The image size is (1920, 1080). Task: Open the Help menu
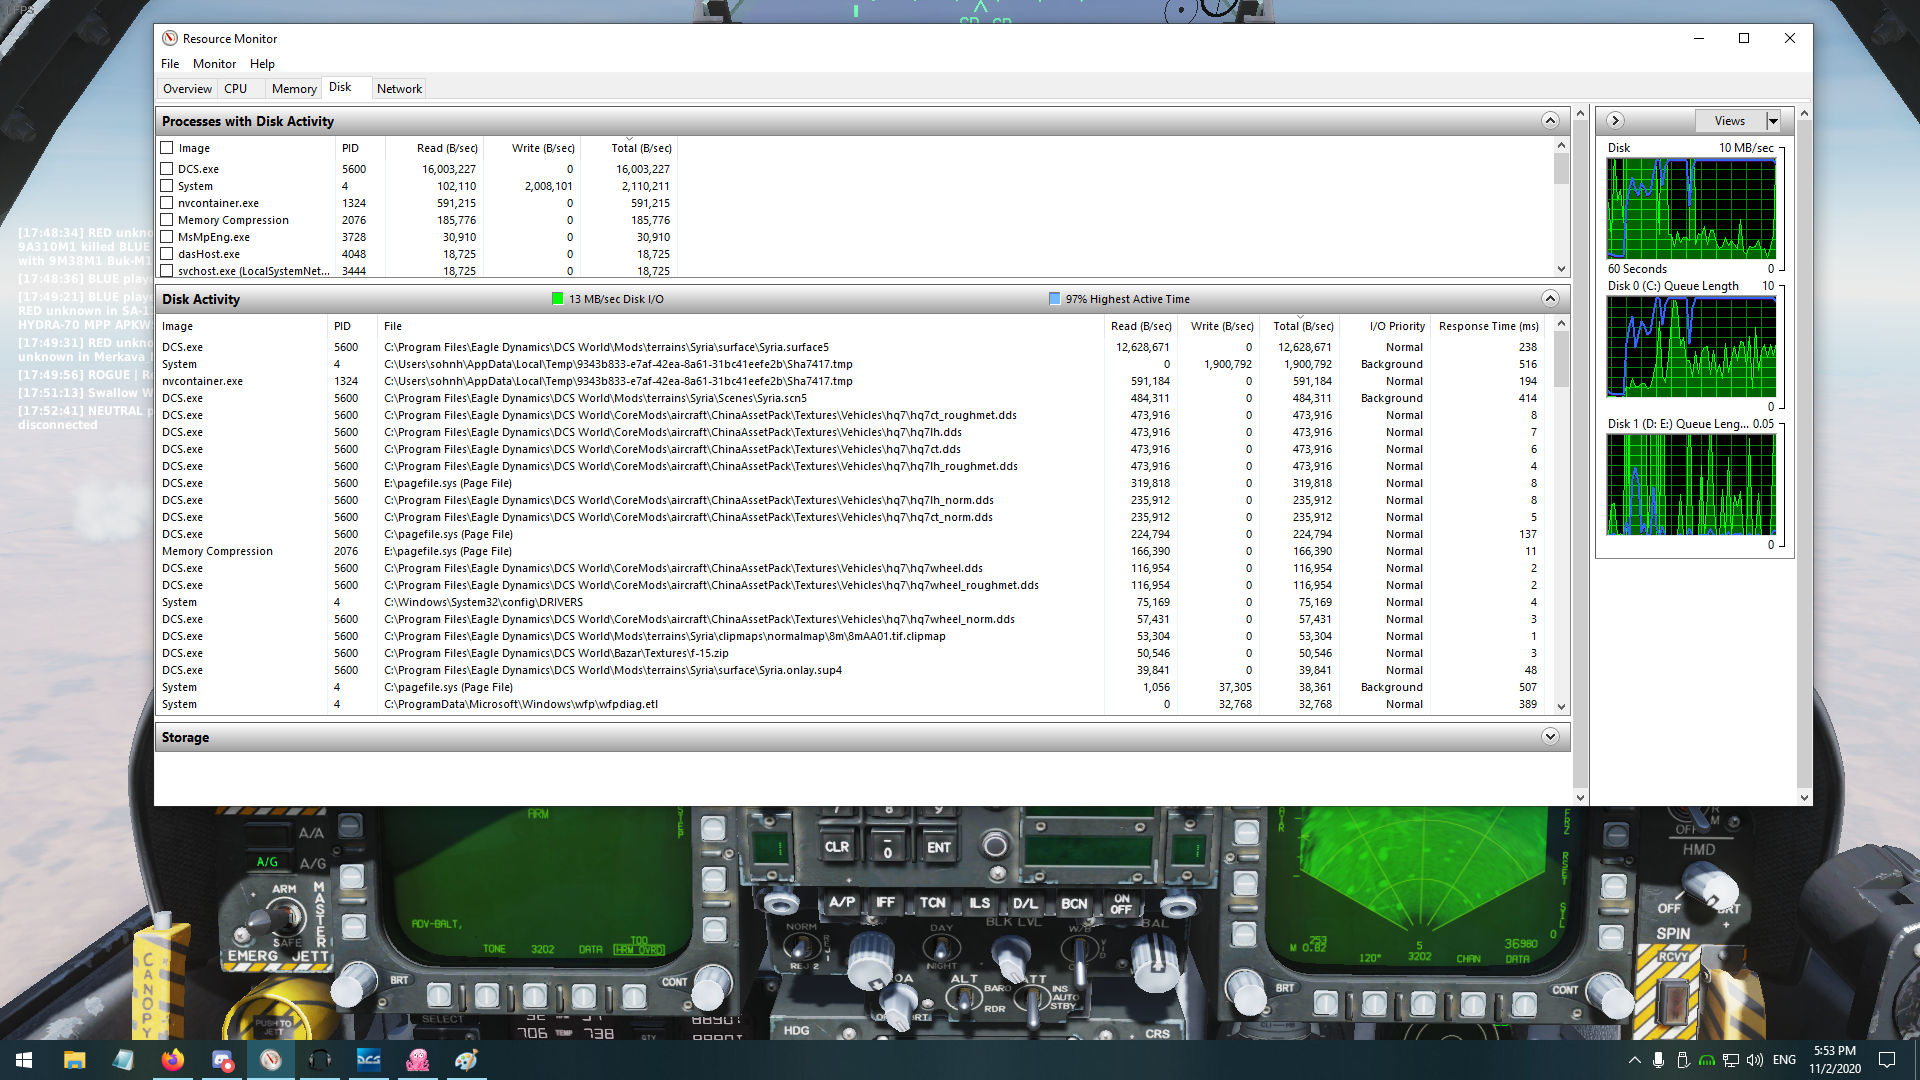262,64
